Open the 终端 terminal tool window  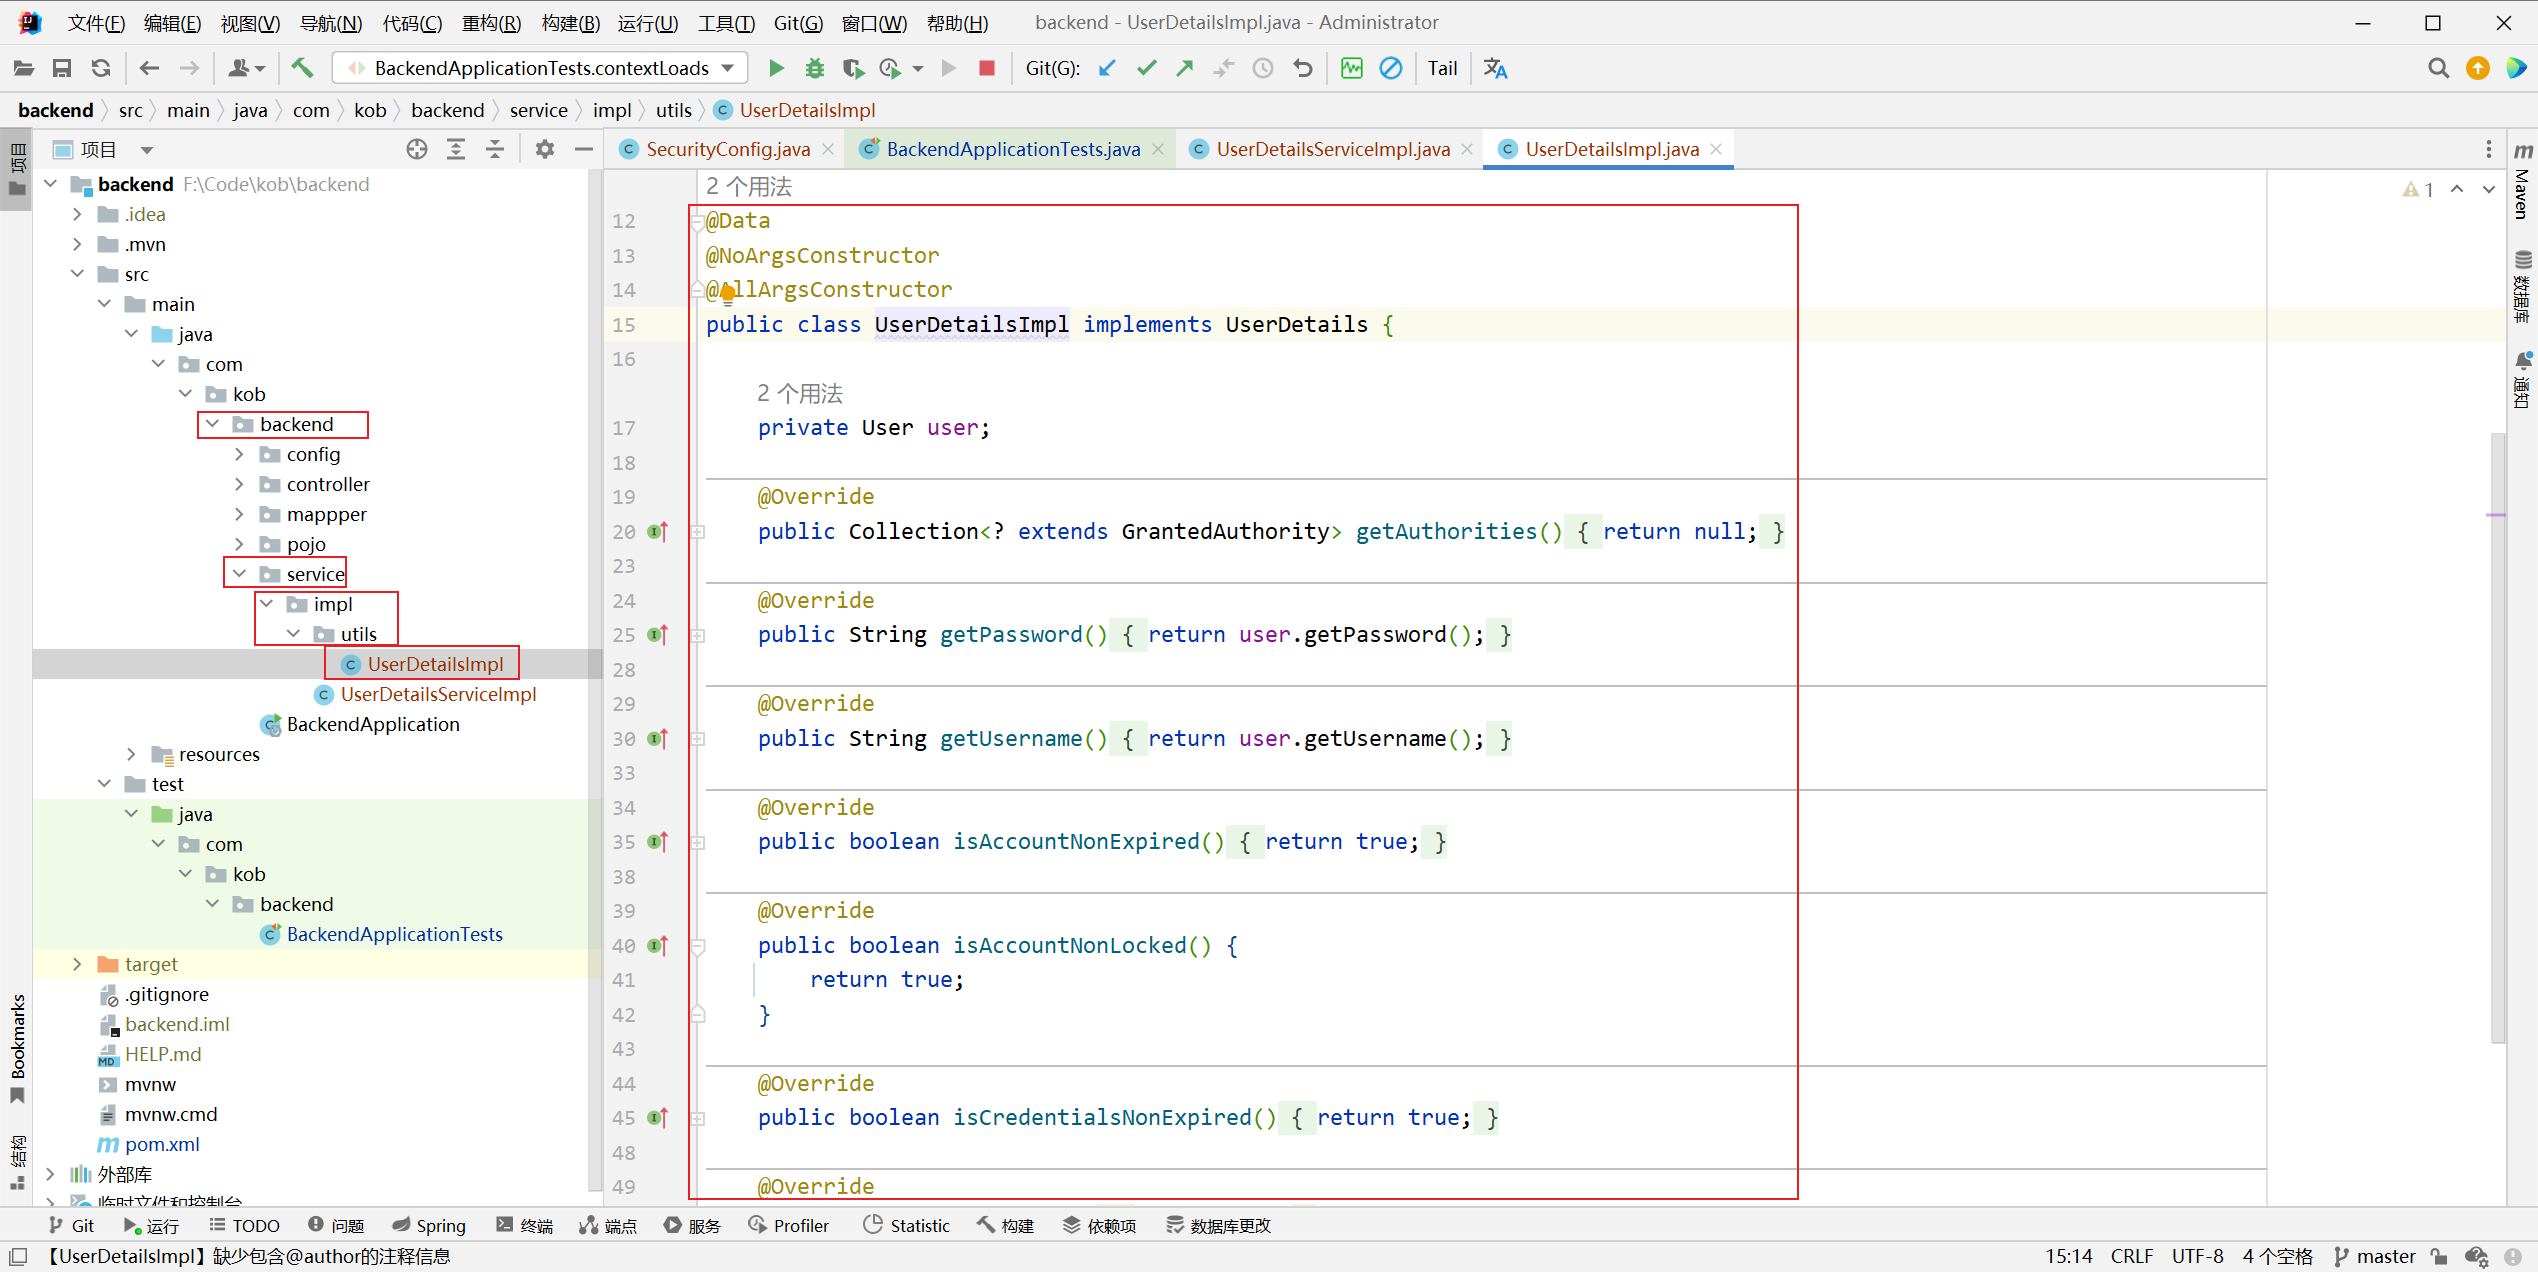525,1225
